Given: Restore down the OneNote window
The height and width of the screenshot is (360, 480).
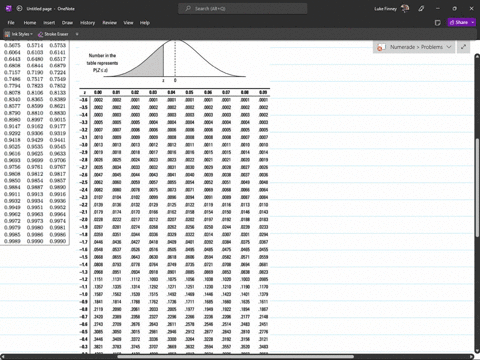Looking at the screenshot, I should pos(455,9).
